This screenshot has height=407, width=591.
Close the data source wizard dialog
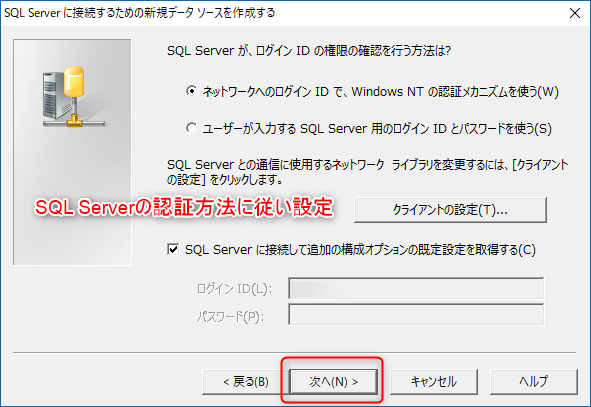[575, 13]
